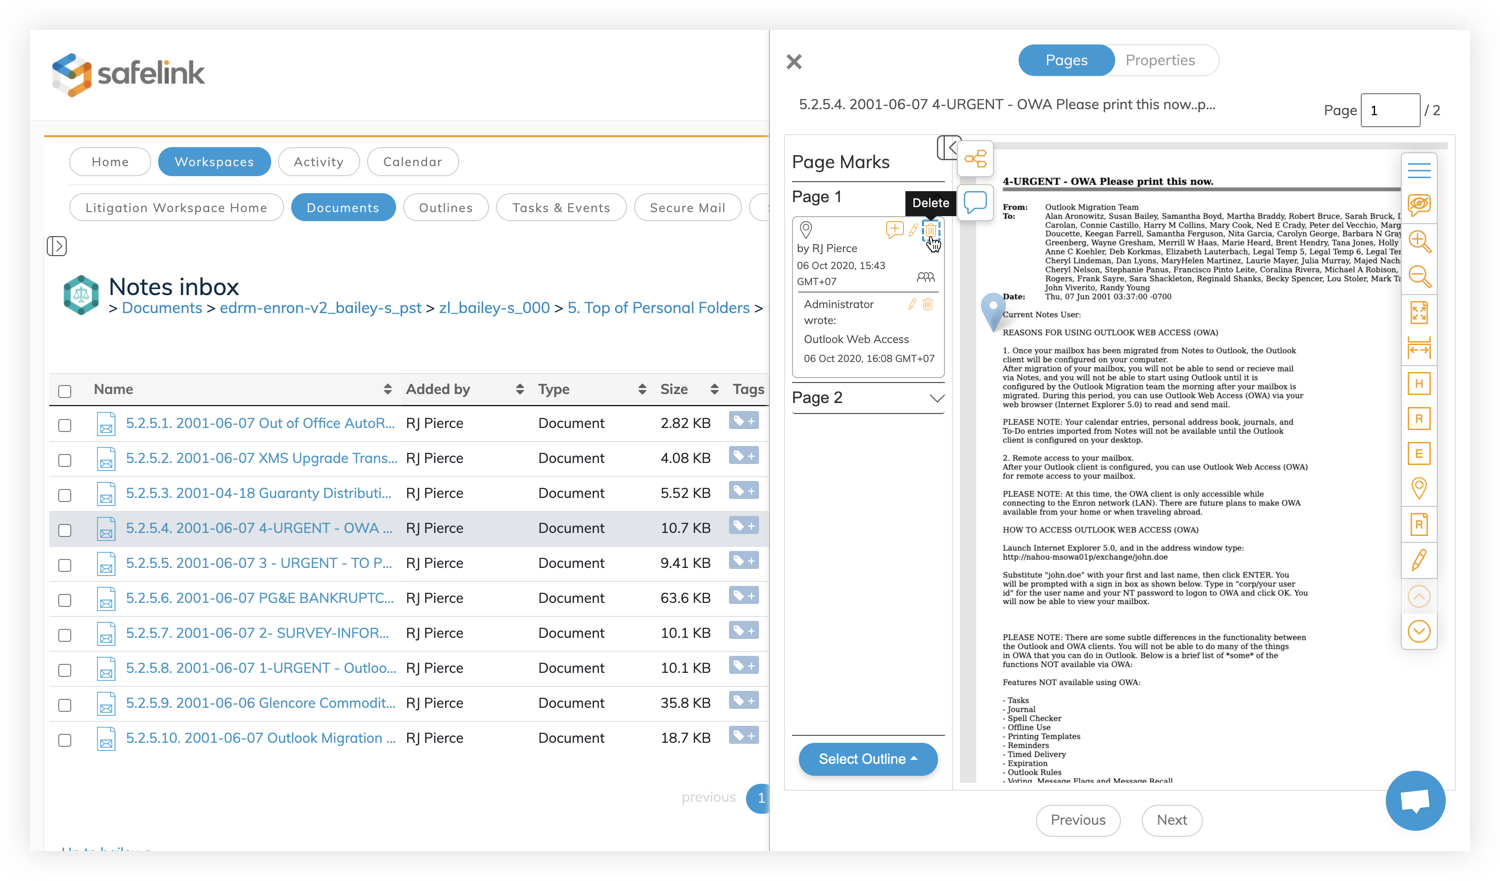
Task: Zoom out of the document
Action: 1419,277
